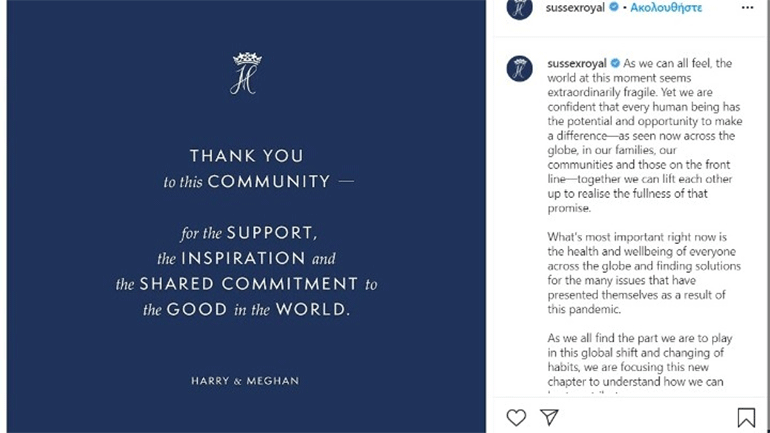The image size is (770, 433).
Task: Like the post with the heart icon
Action: coord(516,417)
